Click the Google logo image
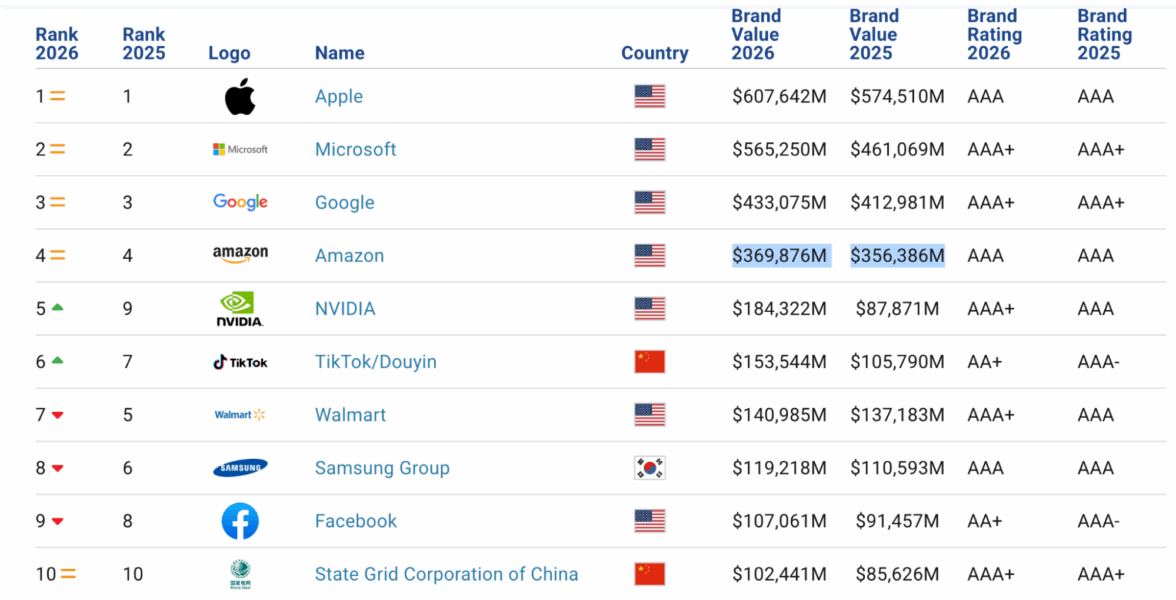 point(240,202)
